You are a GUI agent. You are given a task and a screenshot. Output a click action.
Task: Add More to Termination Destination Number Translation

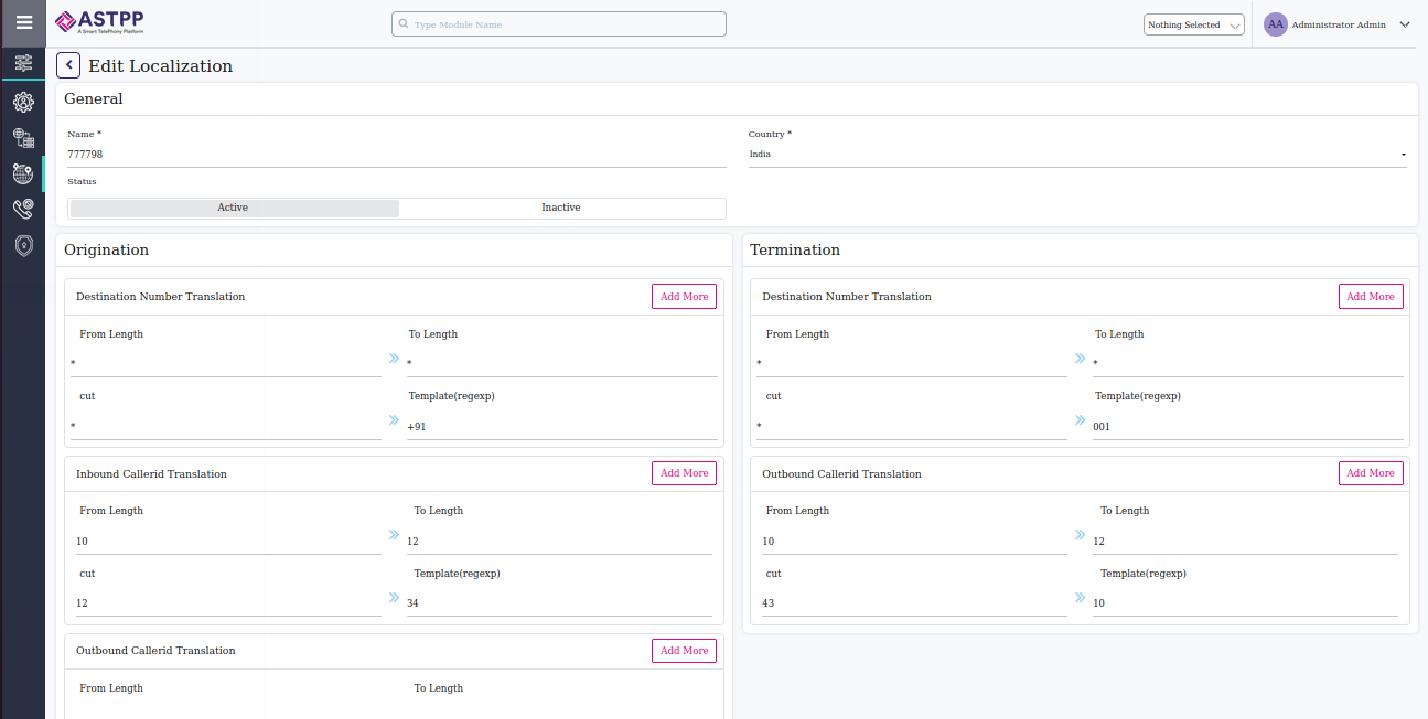click(1370, 296)
